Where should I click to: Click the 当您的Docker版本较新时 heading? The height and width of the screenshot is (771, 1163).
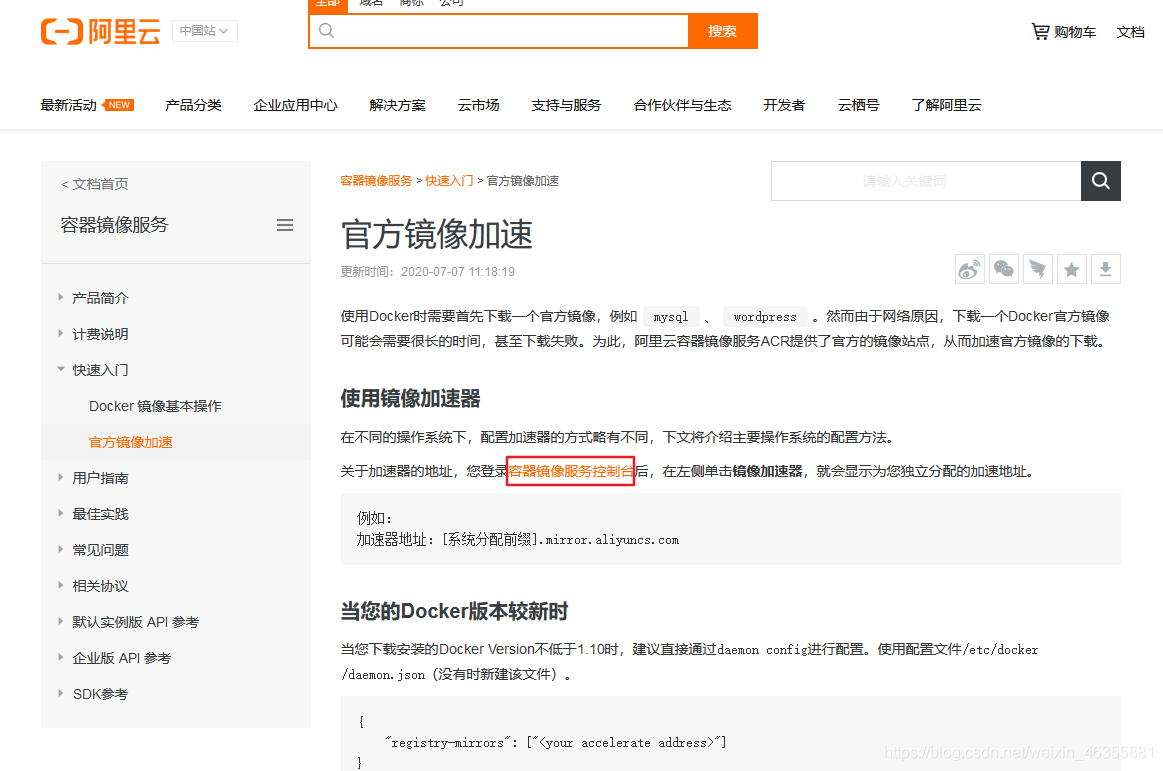click(454, 611)
